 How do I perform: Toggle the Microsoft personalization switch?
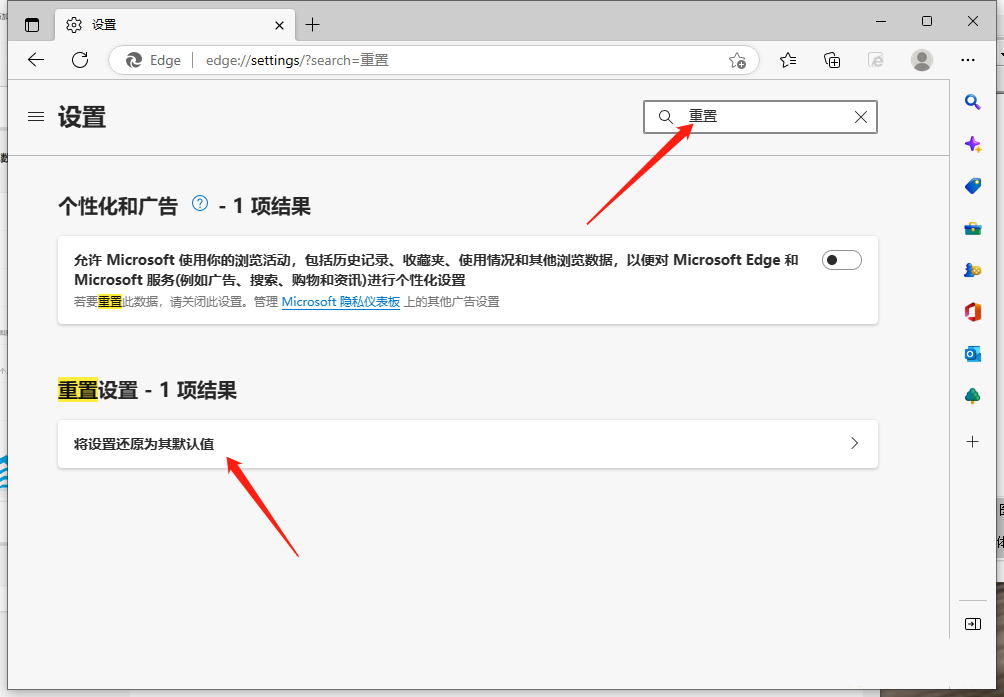[841, 260]
